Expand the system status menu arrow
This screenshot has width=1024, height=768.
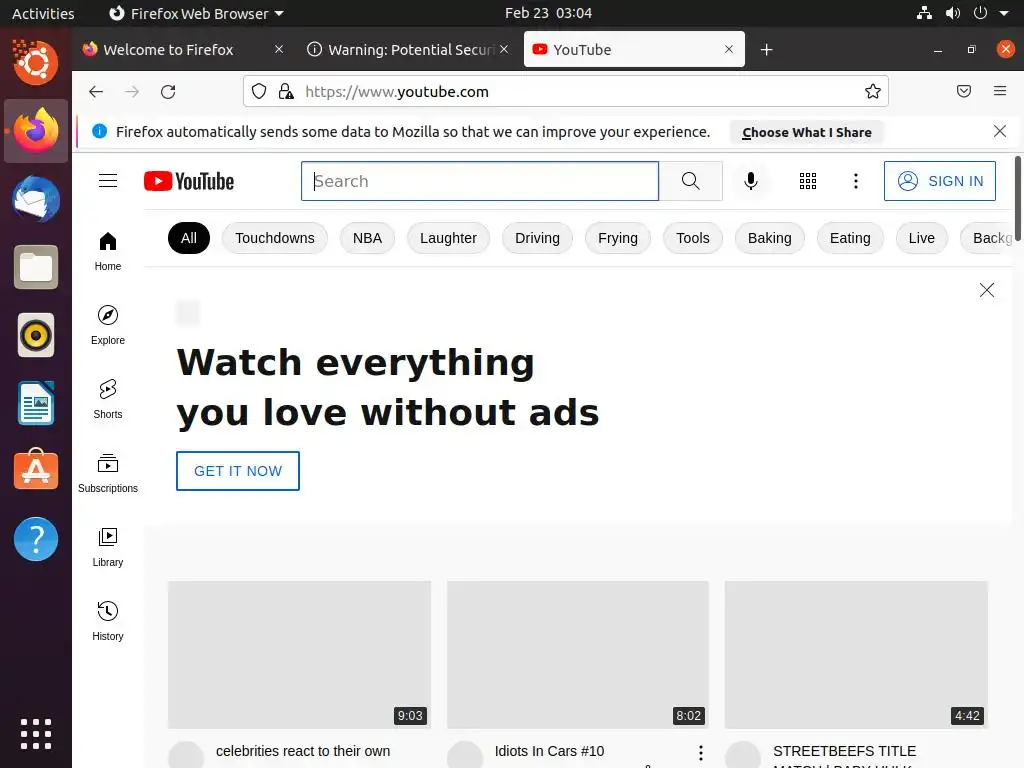pyautogui.click(x=1004, y=13)
